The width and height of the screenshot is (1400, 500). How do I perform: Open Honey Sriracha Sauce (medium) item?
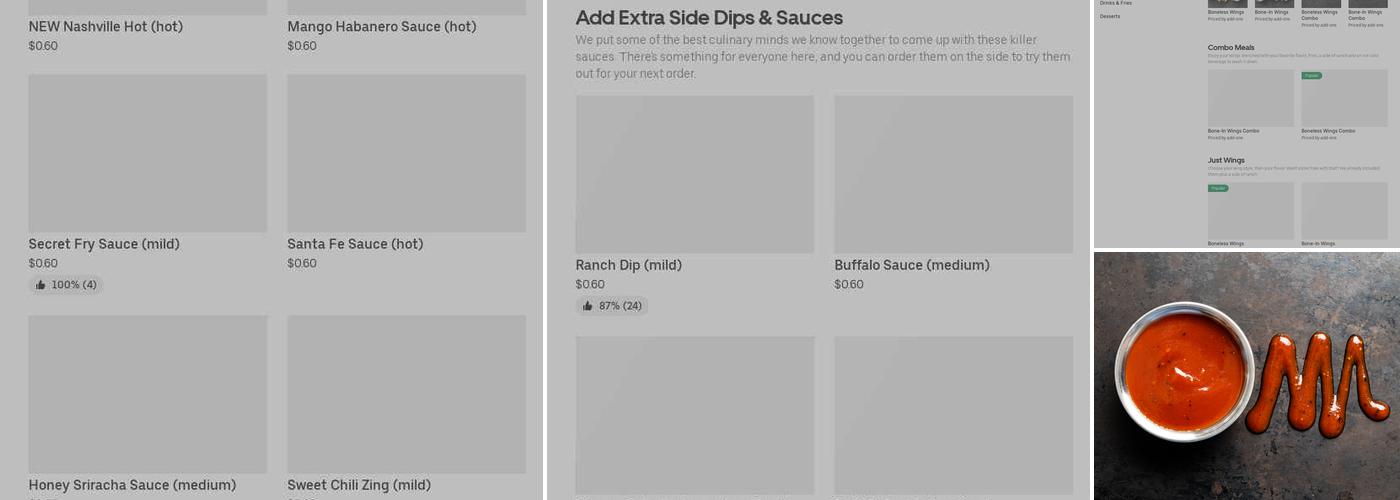(x=132, y=485)
